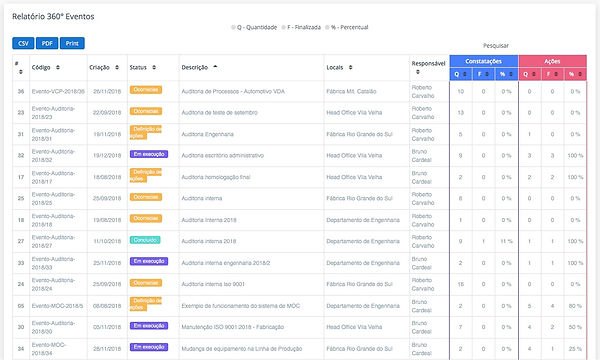Click the Ocorrências status badge of Evento-VCP-2018/36
This screenshot has width=600, height=360.
(146, 90)
